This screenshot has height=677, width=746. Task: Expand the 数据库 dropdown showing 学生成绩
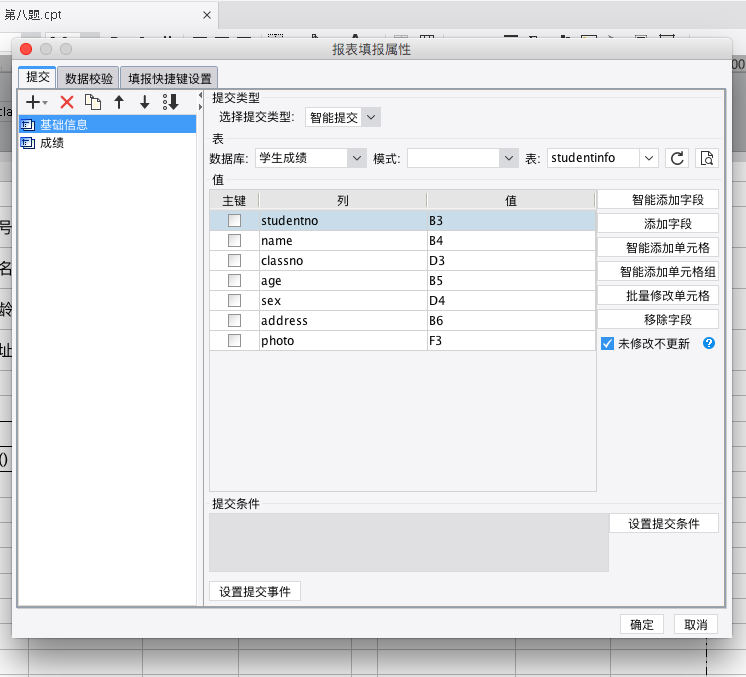click(x=311, y=158)
